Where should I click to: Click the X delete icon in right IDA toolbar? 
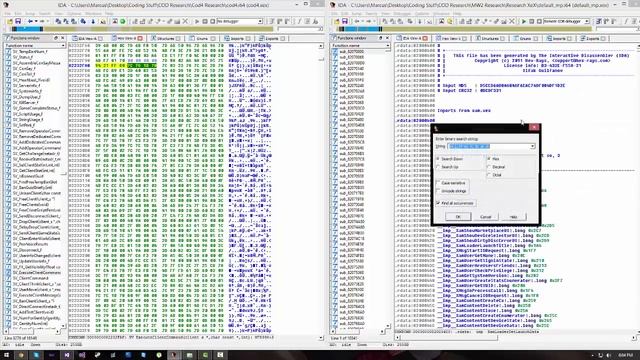[x=512, y=21]
